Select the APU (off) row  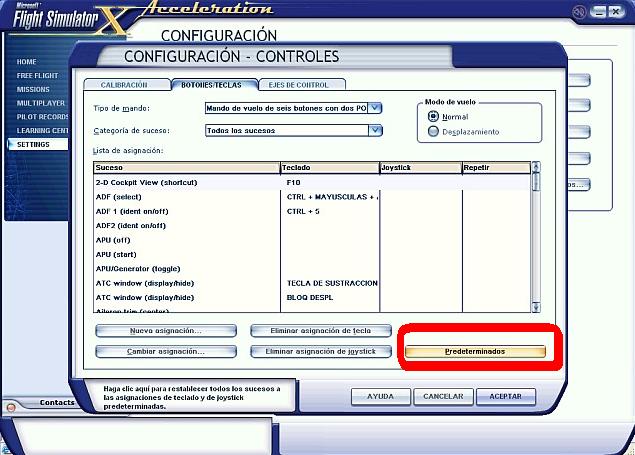pyautogui.click(x=312, y=240)
